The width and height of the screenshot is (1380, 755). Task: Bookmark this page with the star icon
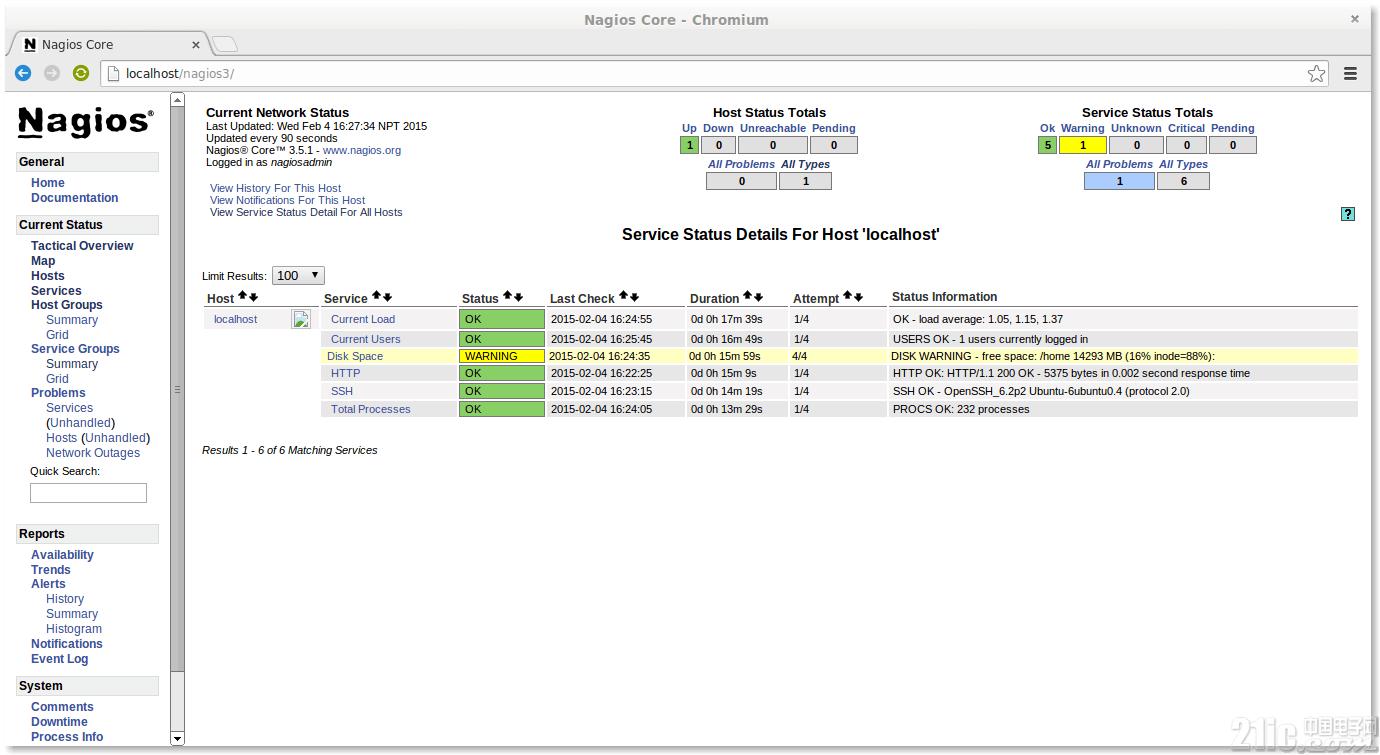pyautogui.click(x=1317, y=73)
